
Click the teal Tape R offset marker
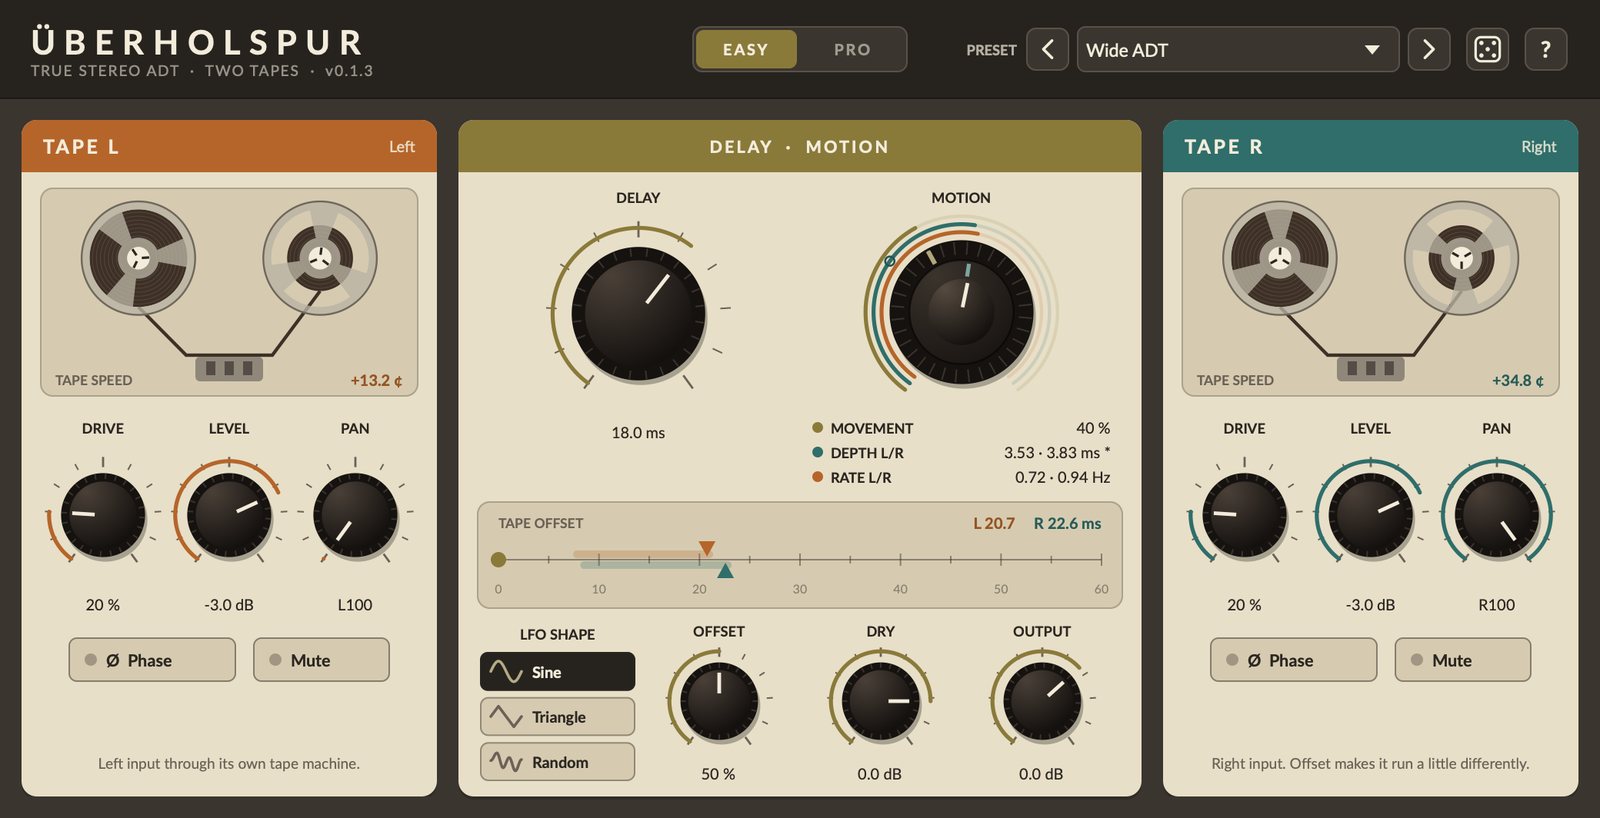(x=725, y=570)
